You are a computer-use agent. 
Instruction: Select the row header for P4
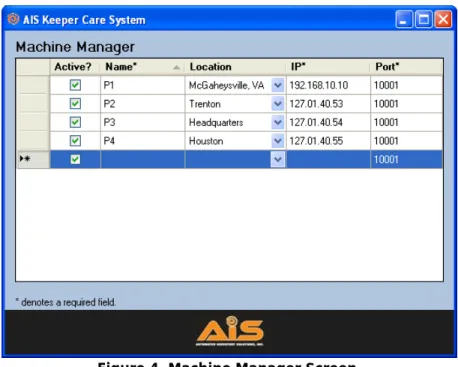(33, 141)
